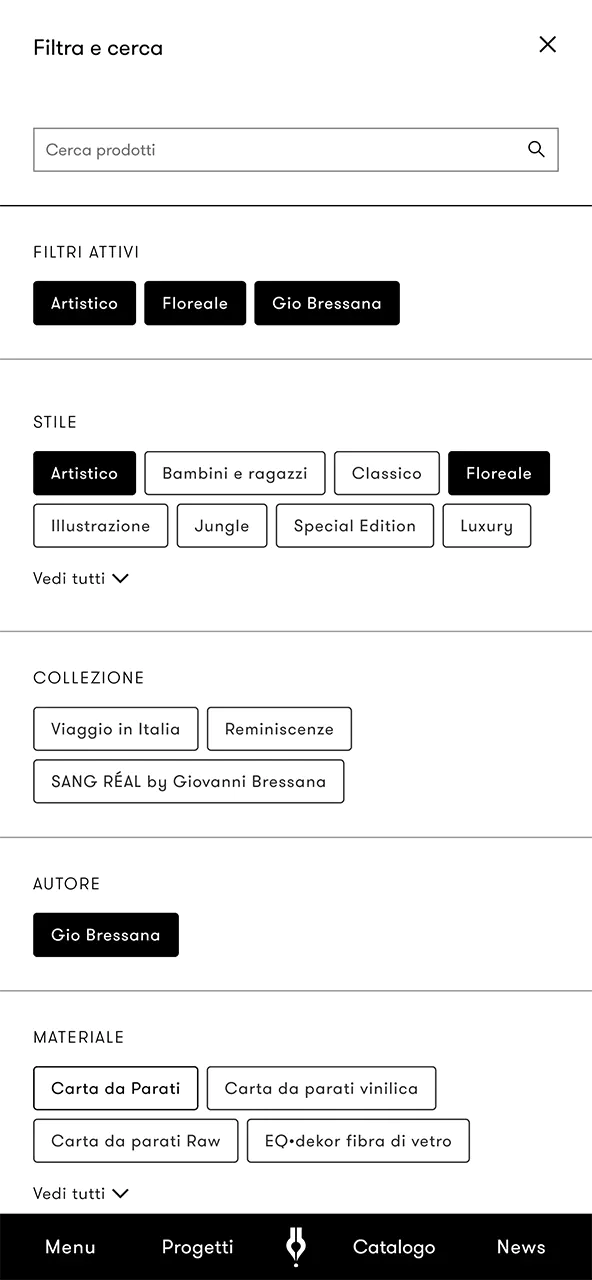
Task: Deselect Gio Bressana under Autore
Action: point(106,935)
